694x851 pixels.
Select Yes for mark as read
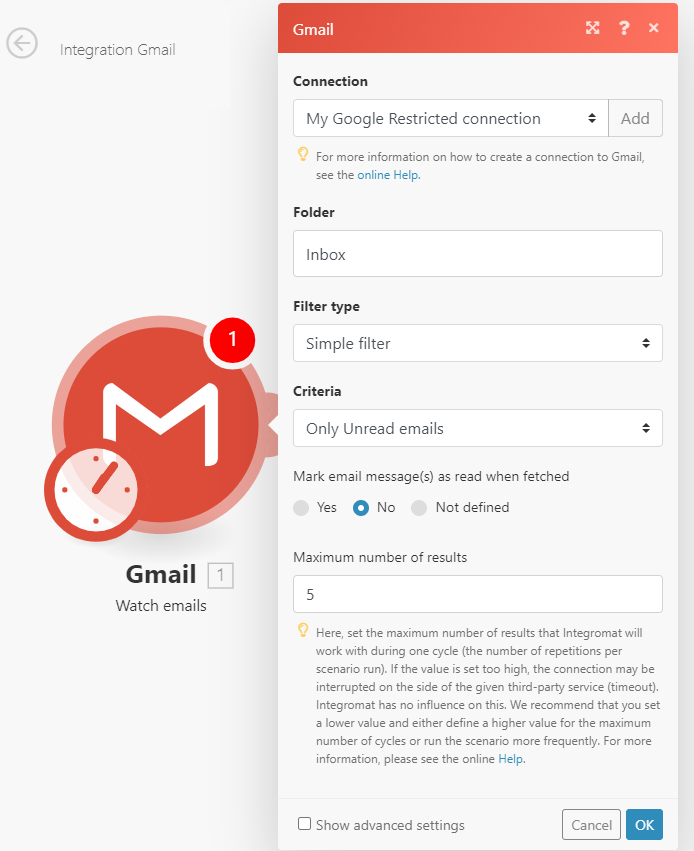pyautogui.click(x=301, y=508)
